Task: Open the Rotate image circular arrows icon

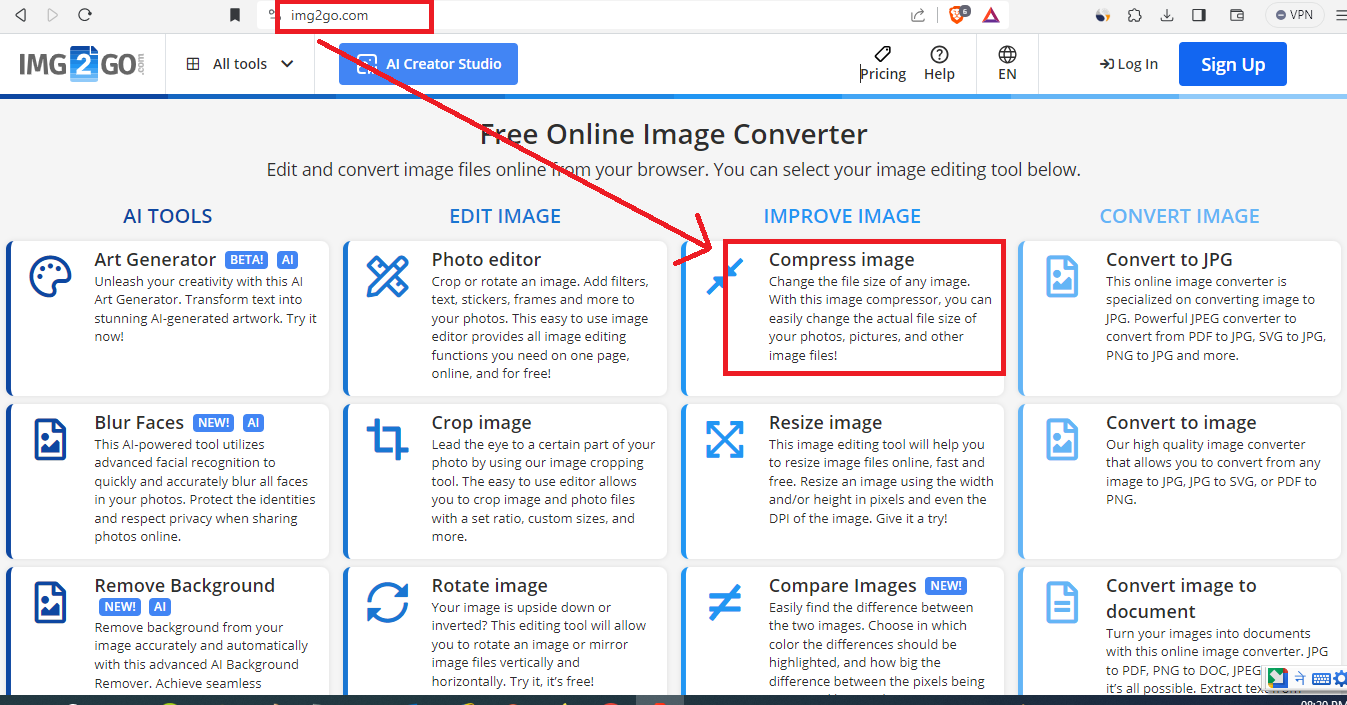Action: (x=387, y=603)
